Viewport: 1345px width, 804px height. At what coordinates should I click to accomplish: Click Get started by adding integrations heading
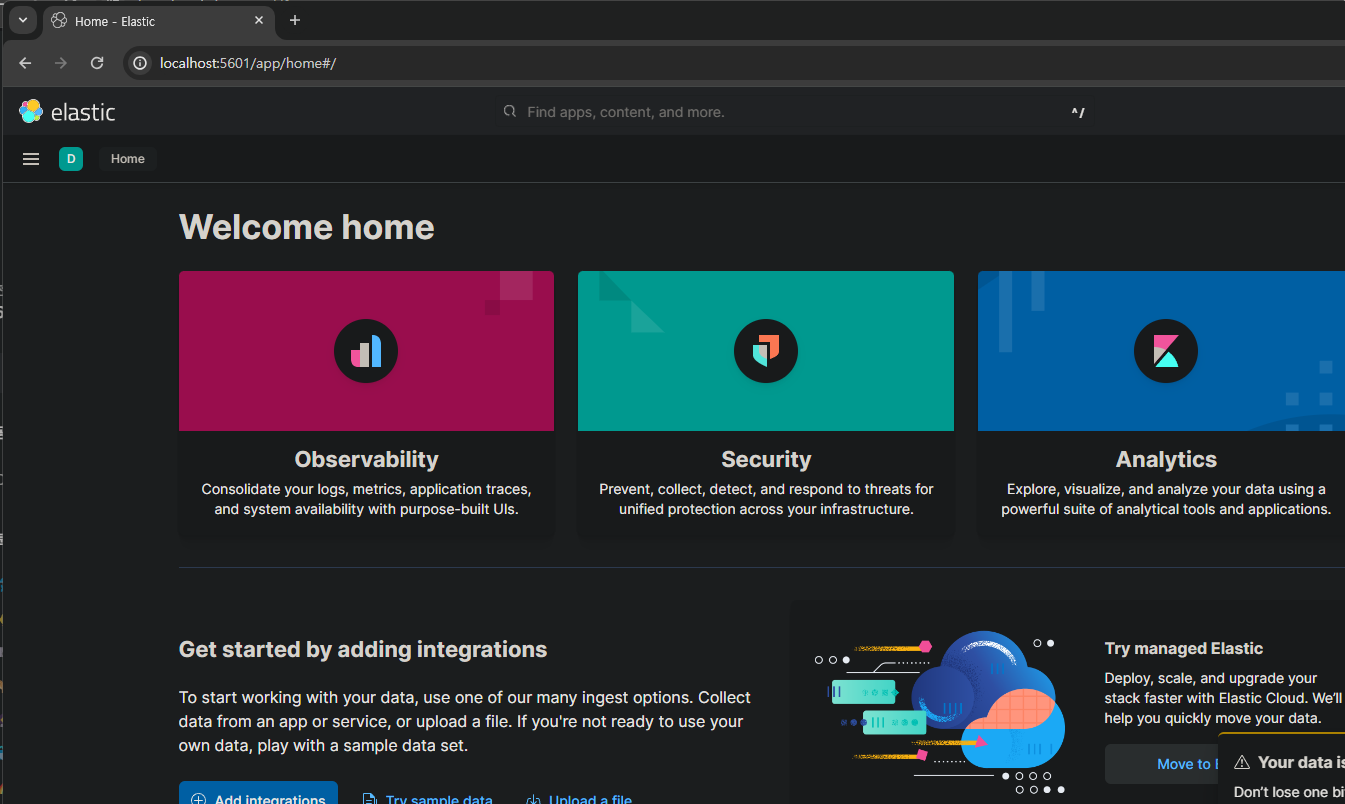363,649
